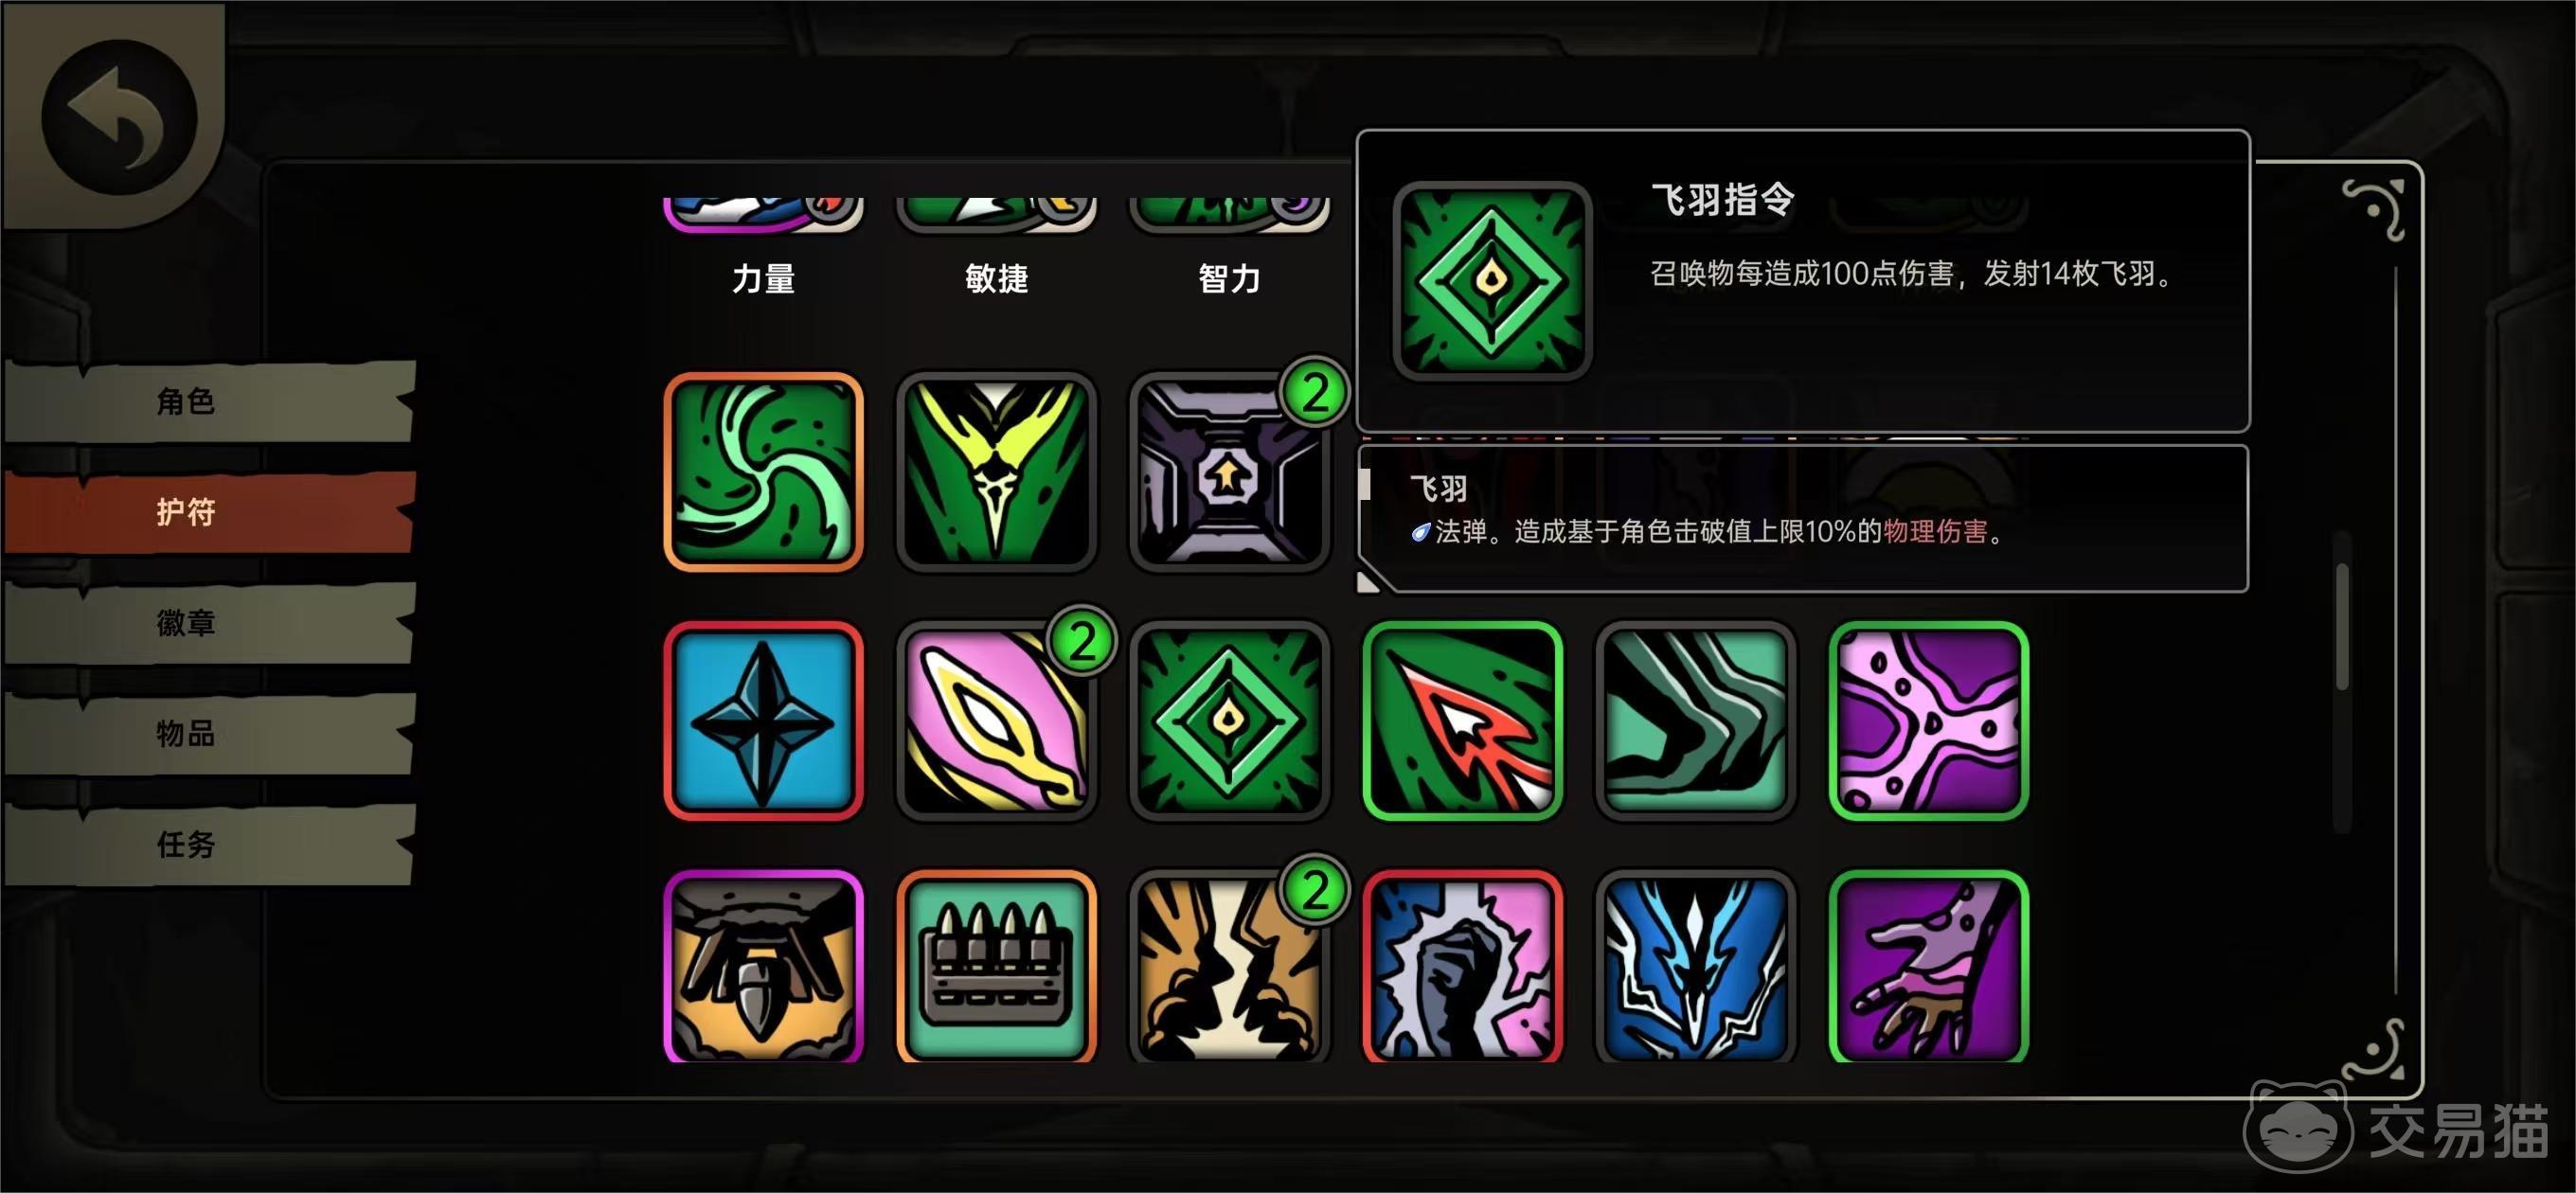Screen dimensions: 2576x1193
Task: Select the blue four-point crystal charm
Action: point(763,721)
